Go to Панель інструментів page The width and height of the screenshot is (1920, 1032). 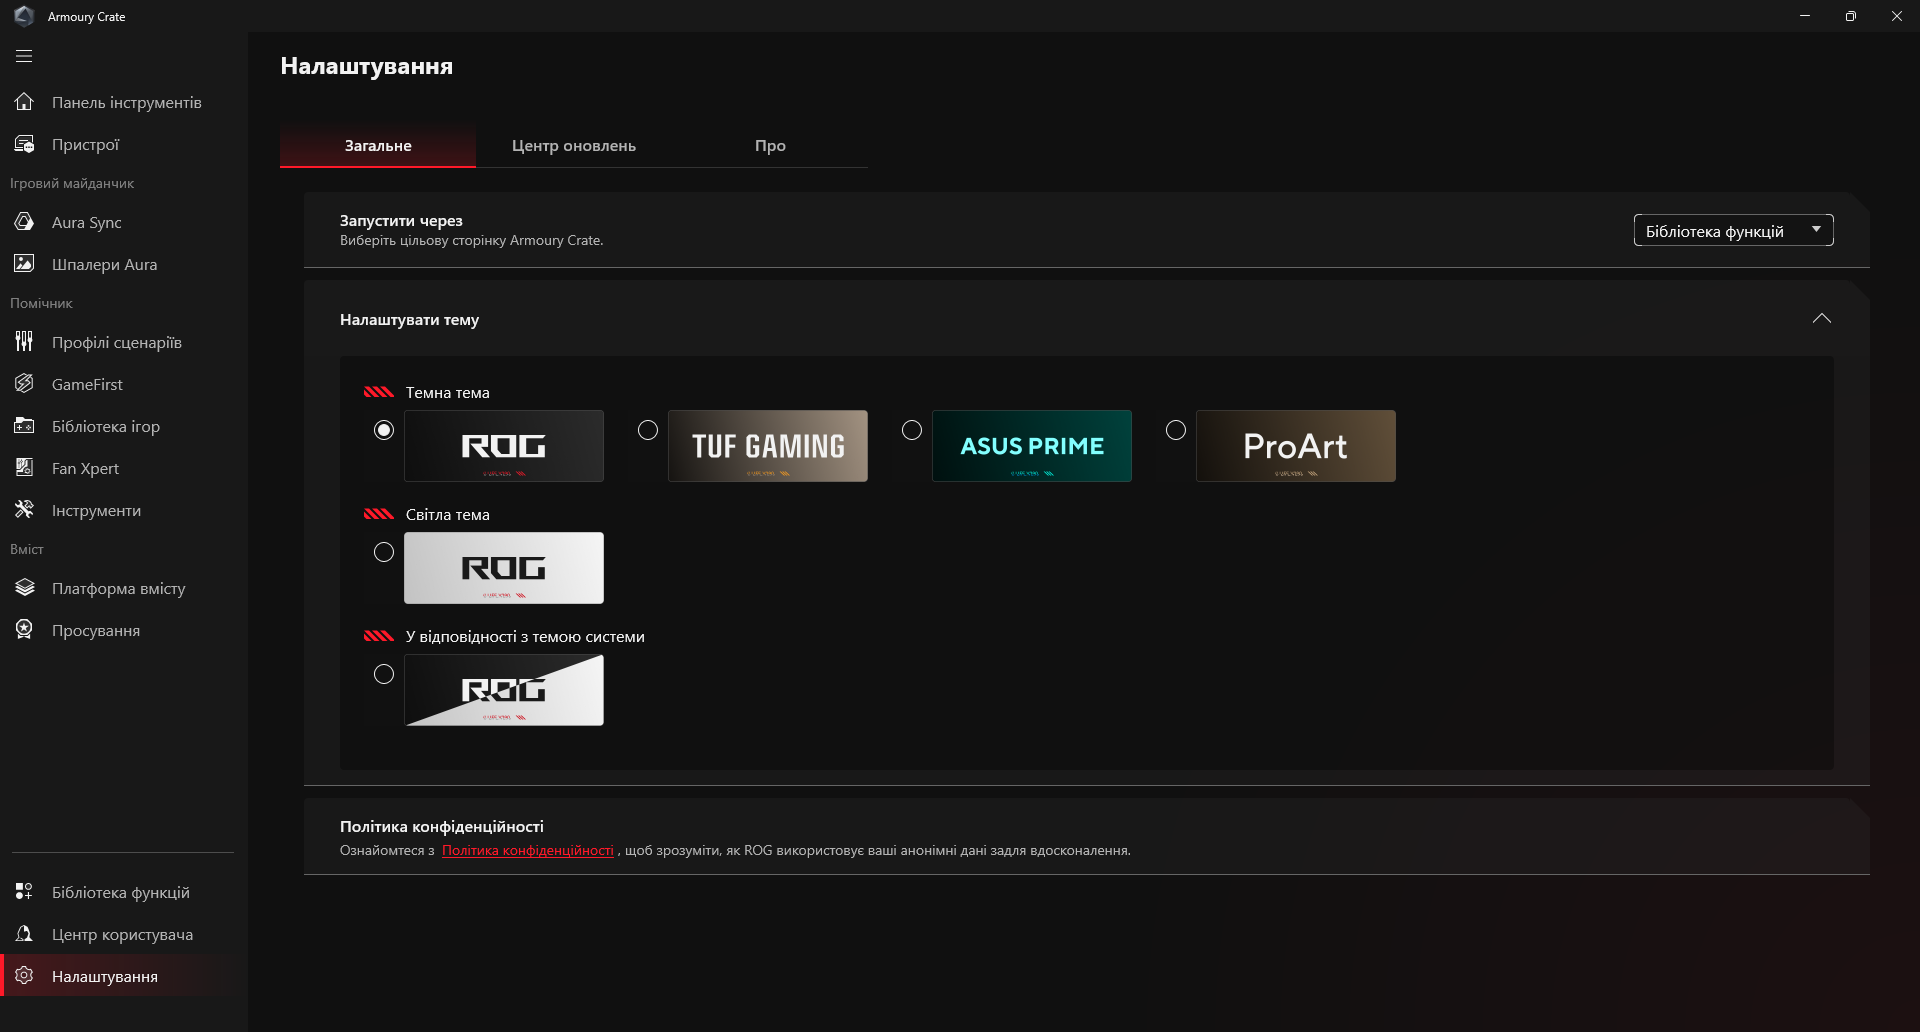pyautogui.click(x=124, y=102)
